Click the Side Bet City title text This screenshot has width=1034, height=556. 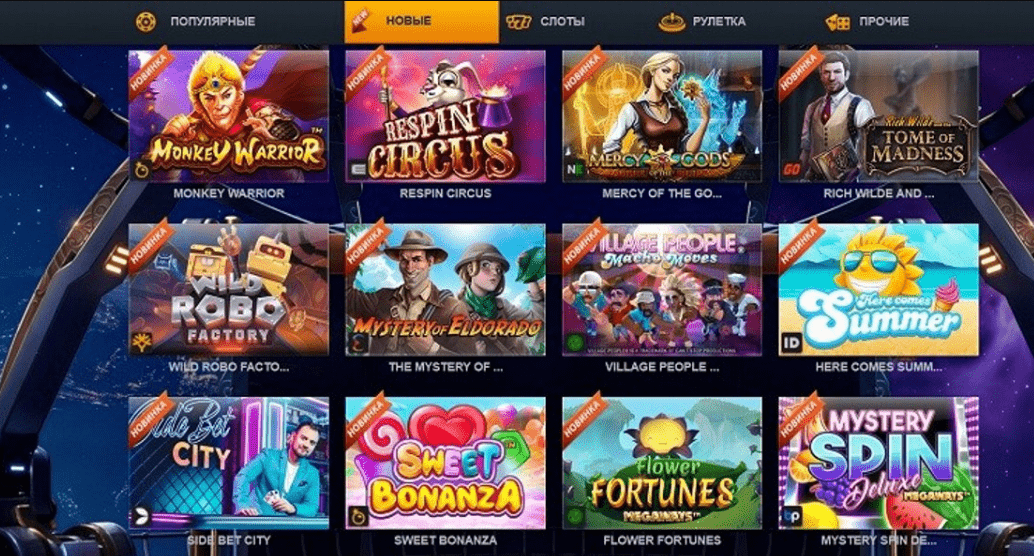point(229,540)
